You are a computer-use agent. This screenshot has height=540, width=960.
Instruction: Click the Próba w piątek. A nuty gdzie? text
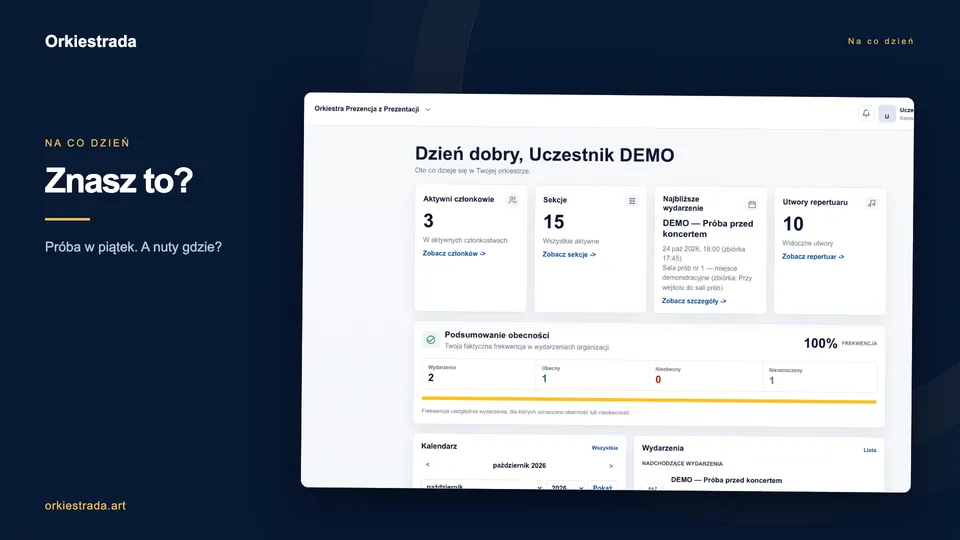pos(133,247)
